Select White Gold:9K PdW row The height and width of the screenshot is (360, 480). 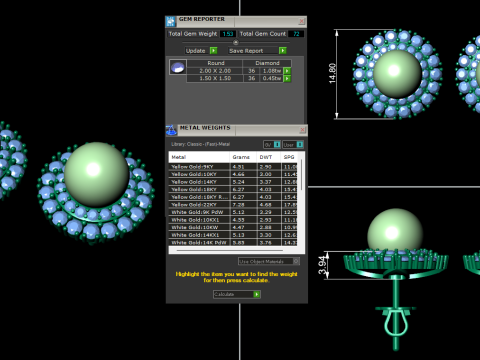[233, 212]
